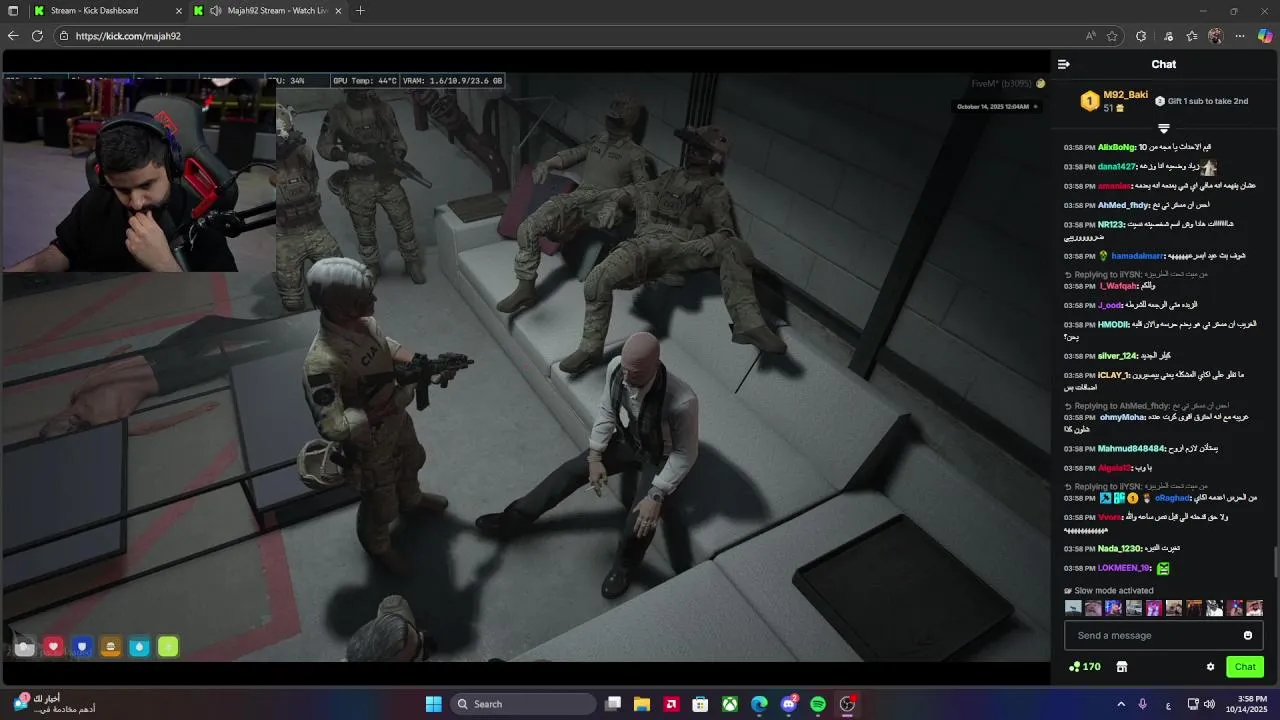This screenshot has height=720, width=1280.
Task: Click the camera icon in stream overlay
Action: click(x=25, y=647)
